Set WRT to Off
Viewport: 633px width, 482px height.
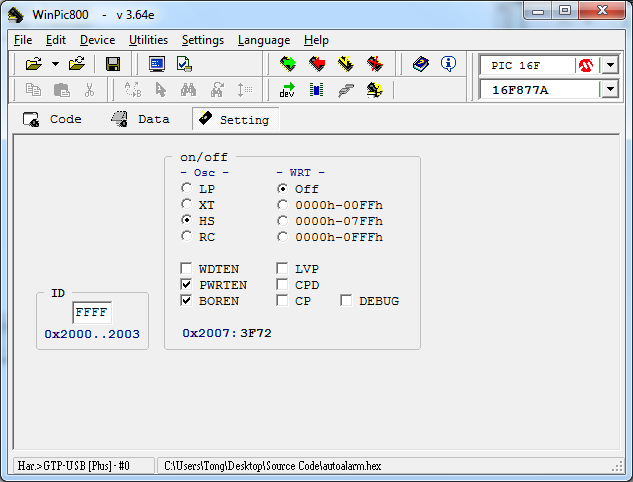click(x=283, y=189)
